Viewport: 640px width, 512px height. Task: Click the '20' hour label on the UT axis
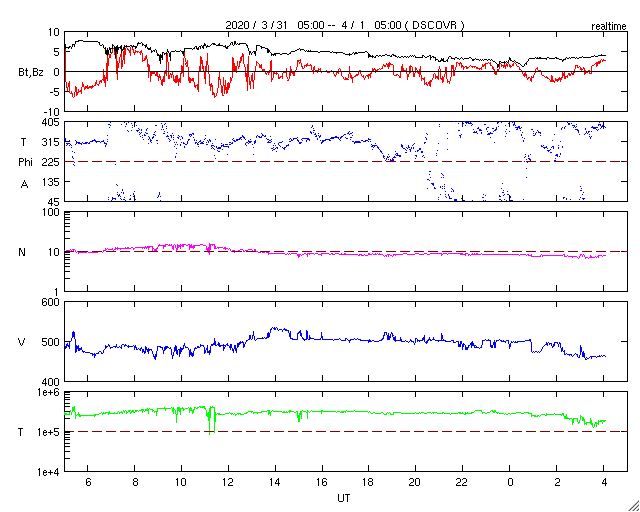pos(416,482)
